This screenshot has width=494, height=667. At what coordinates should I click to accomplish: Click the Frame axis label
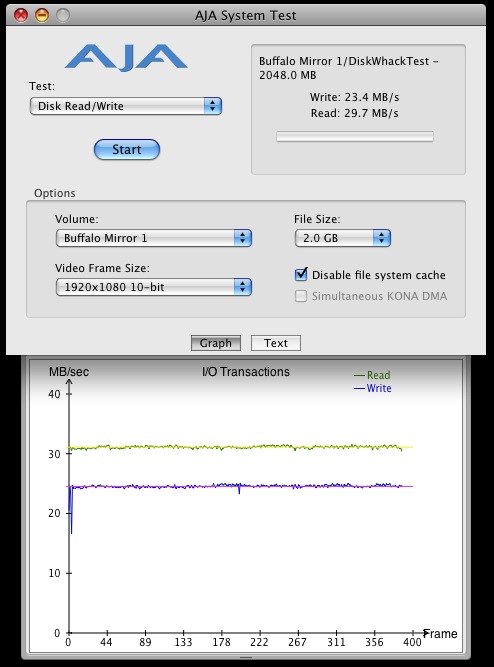(x=441, y=634)
